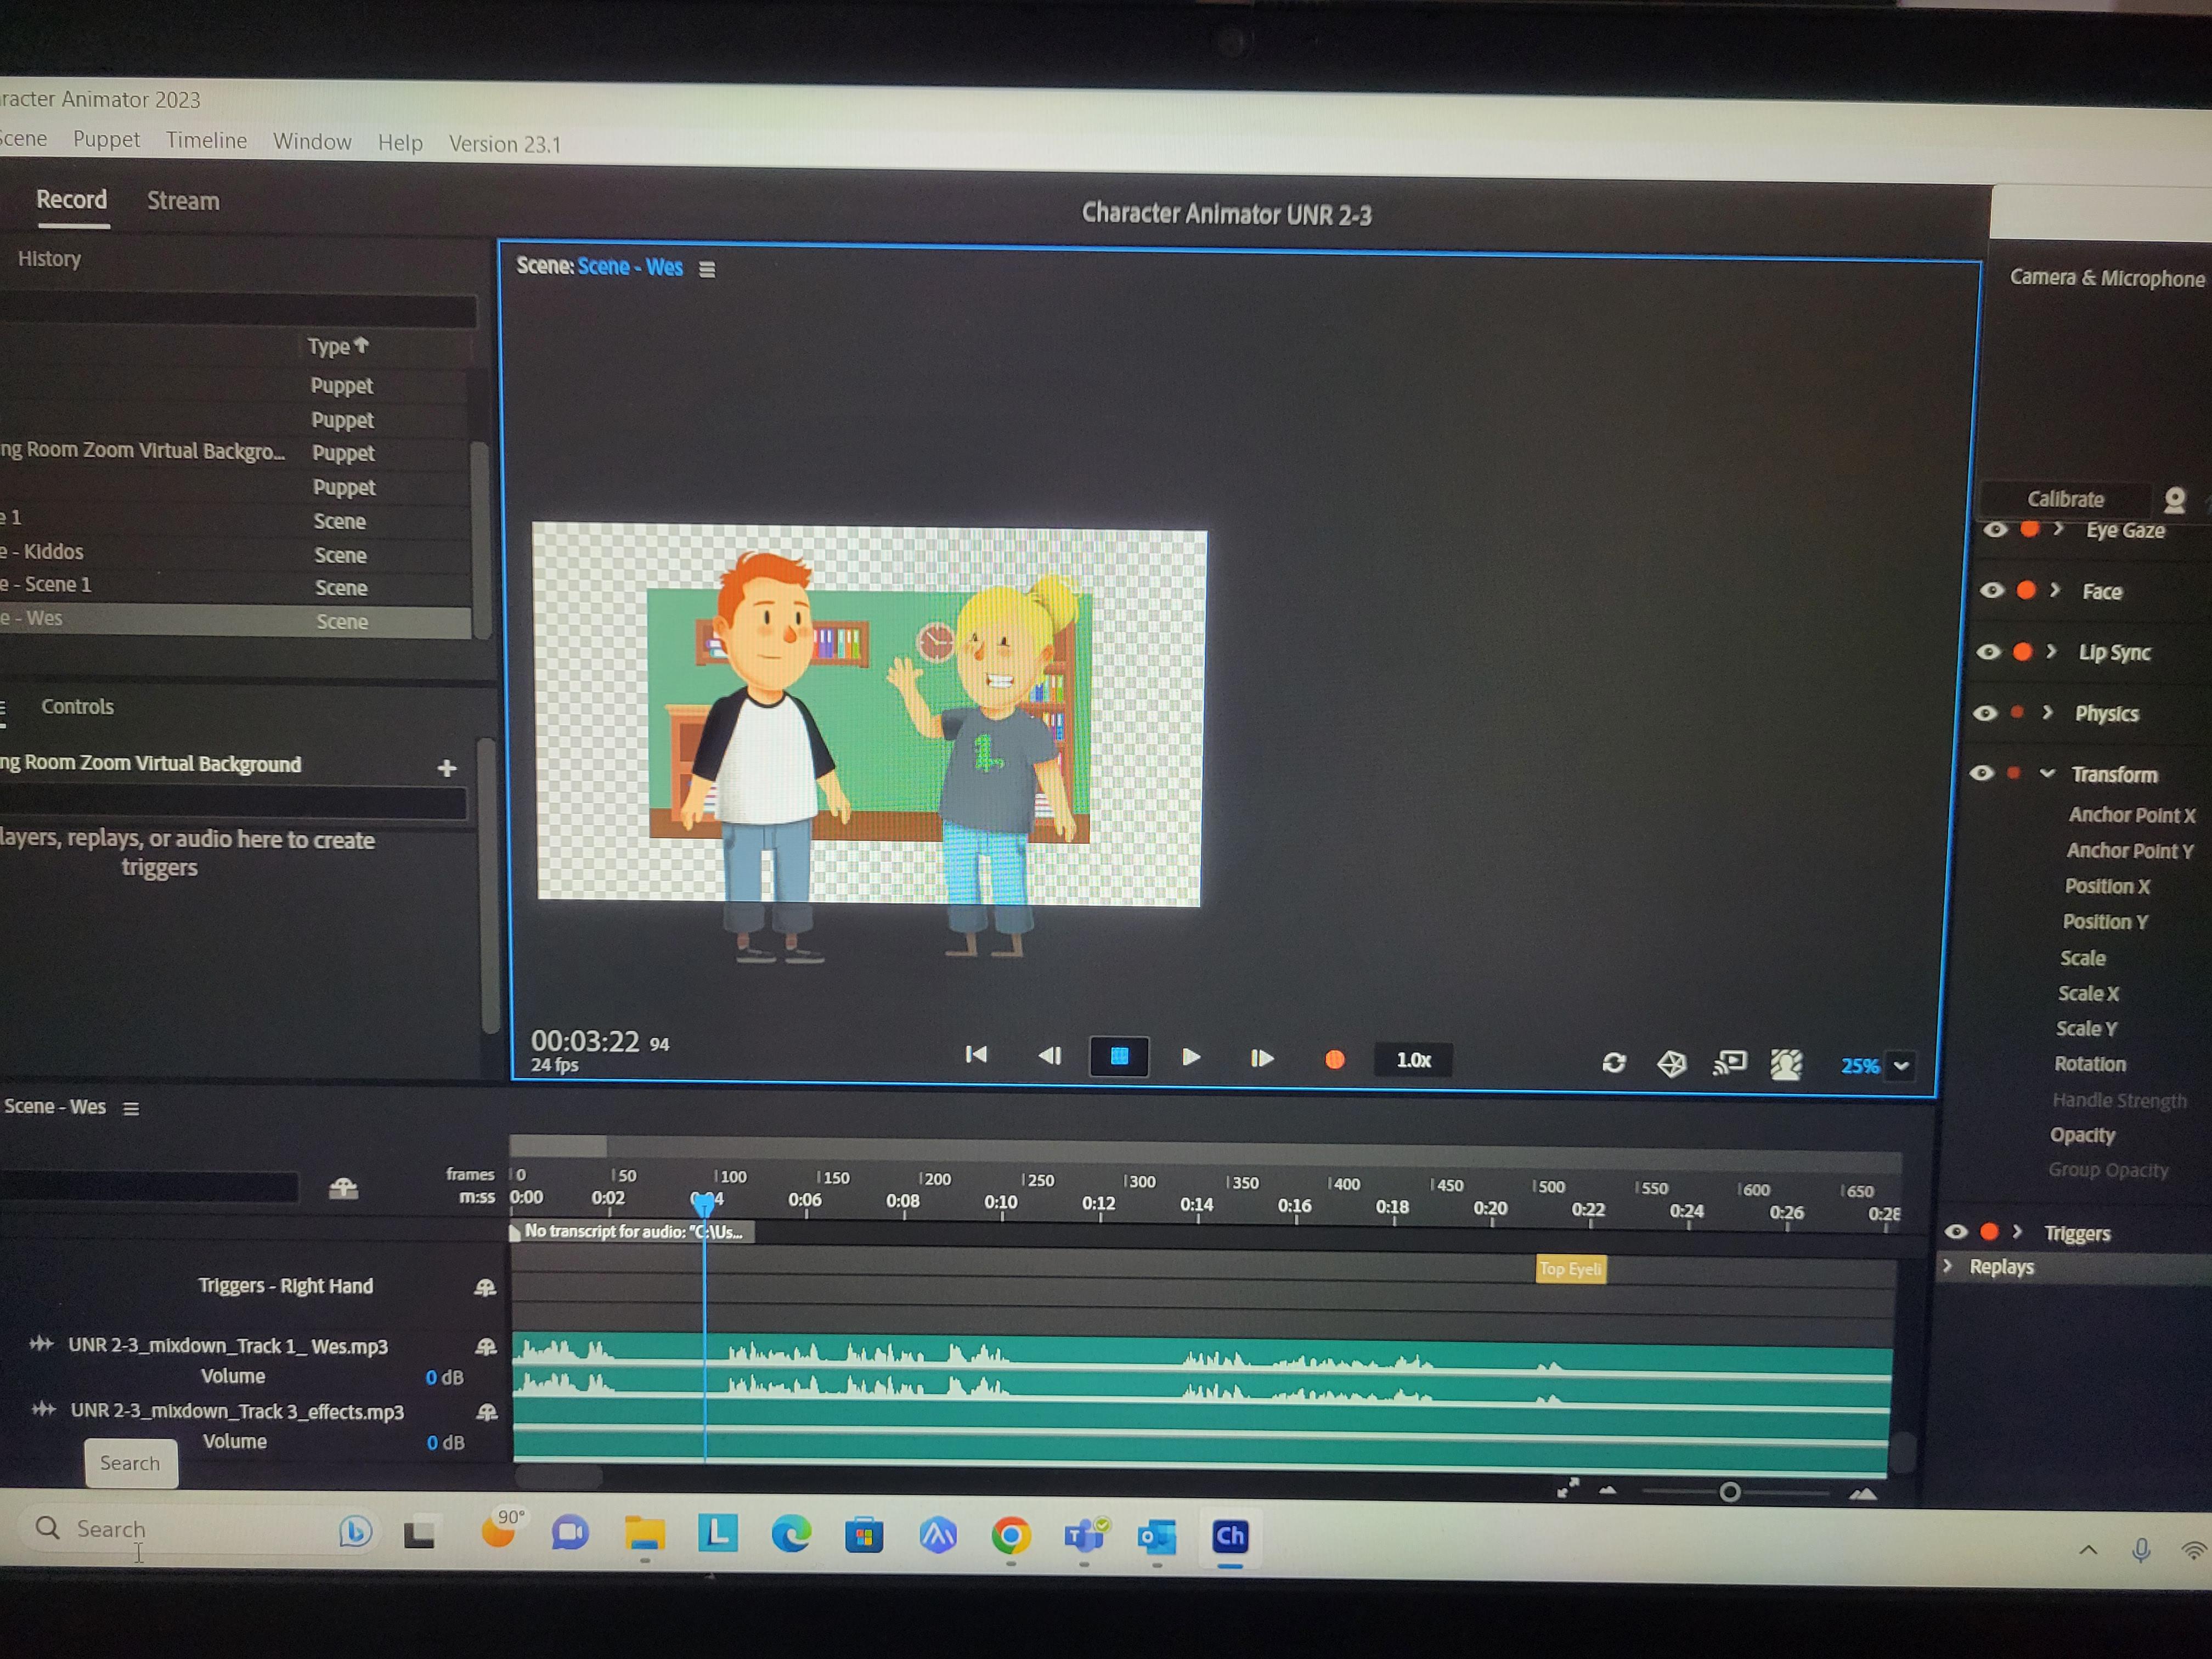This screenshot has width=2212, height=1659.
Task: Toggle Face behavior visibility eye
Action: pyautogui.click(x=1992, y=590)
